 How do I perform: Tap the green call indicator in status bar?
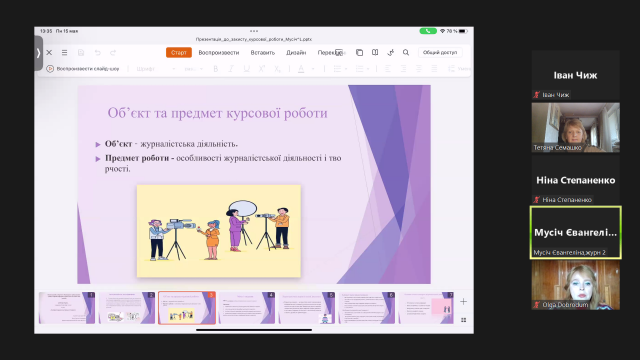428,31
